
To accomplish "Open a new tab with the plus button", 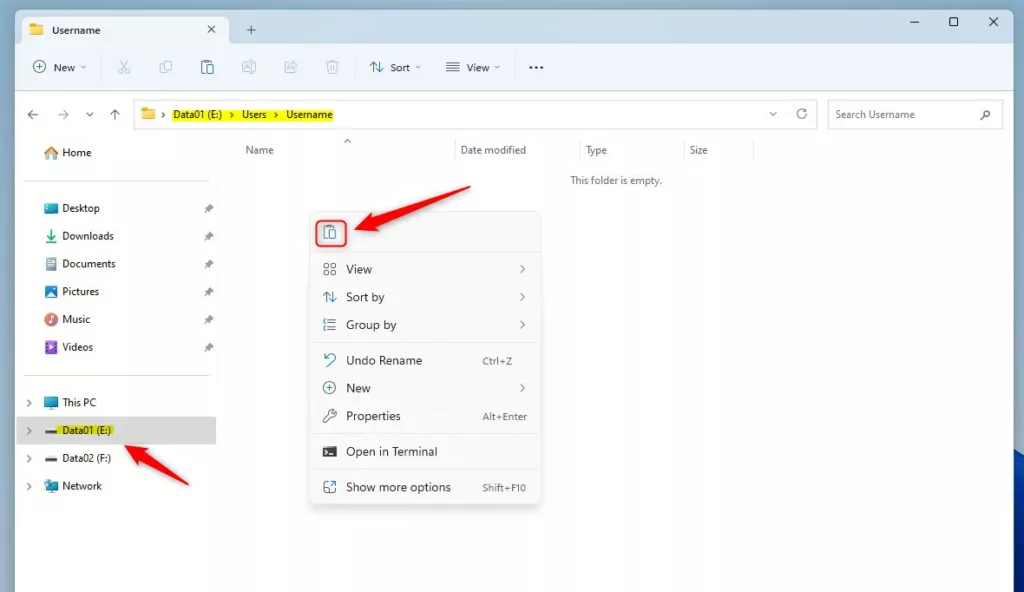I will pos(251,29).
